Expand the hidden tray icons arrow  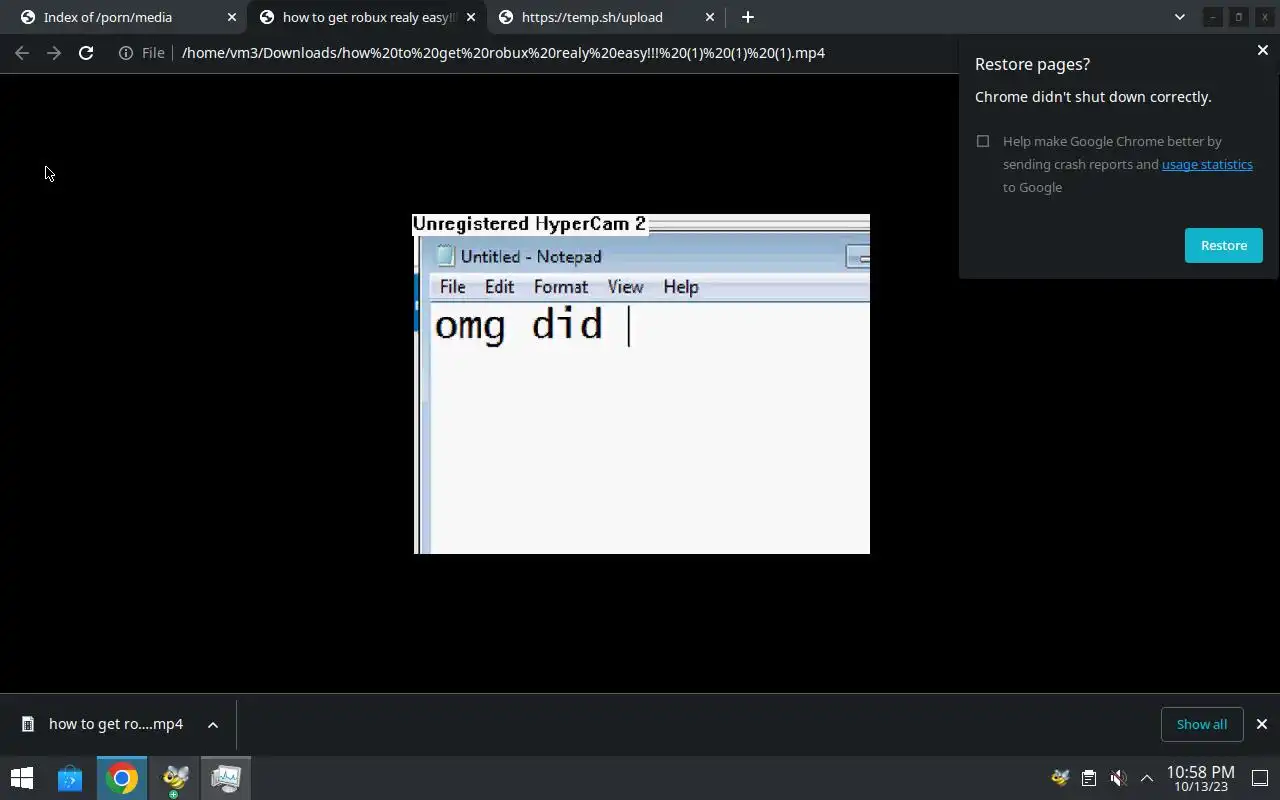pos(1147,778)
